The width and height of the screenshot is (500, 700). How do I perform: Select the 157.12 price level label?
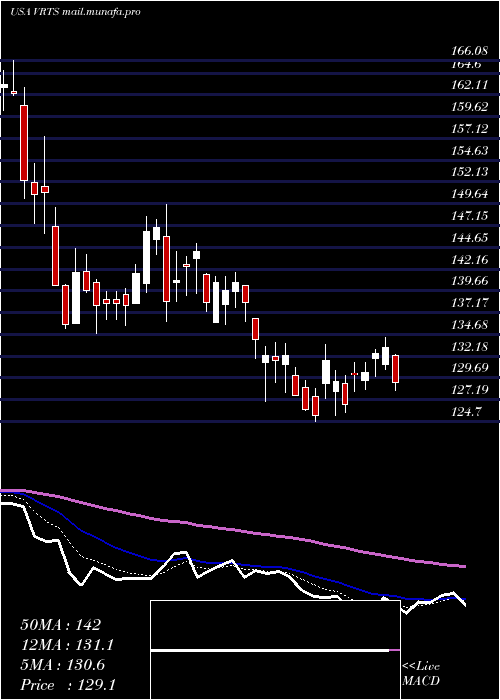pyautogui.click(x=469, y=129)
